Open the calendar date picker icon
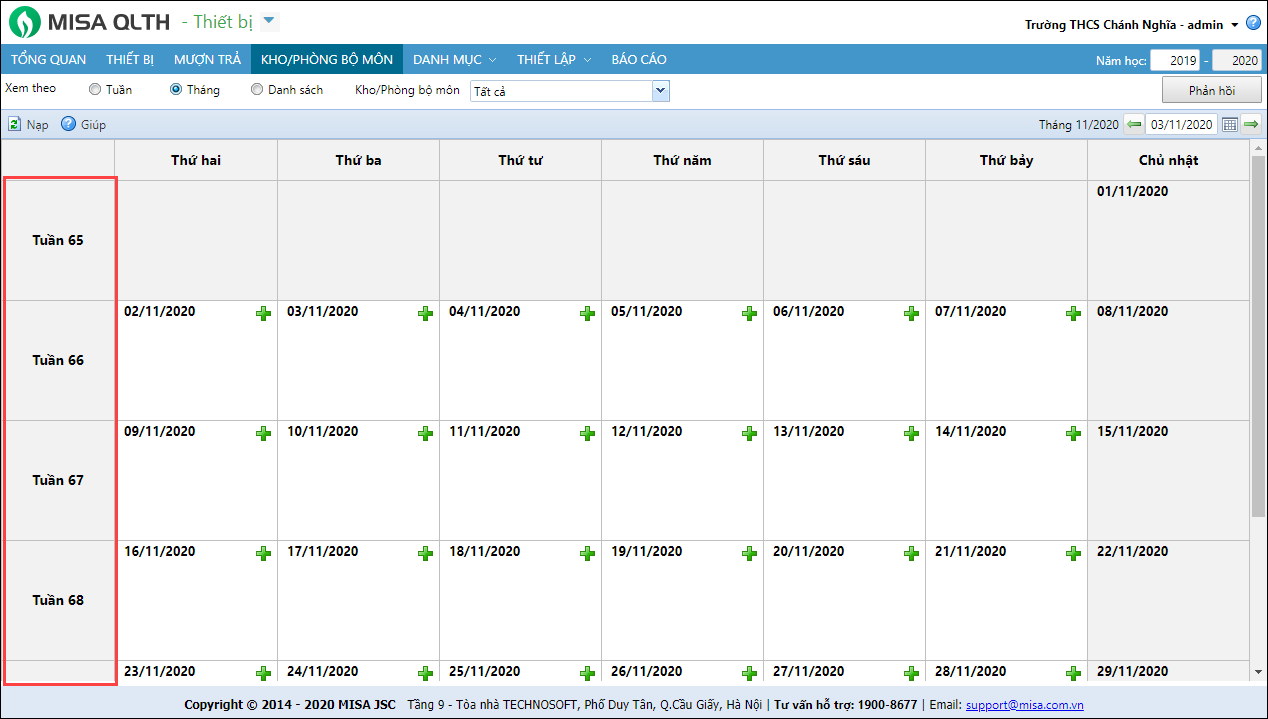Image resolution: width=1268 pixels, height=719 pixels. click(1230, 124)
